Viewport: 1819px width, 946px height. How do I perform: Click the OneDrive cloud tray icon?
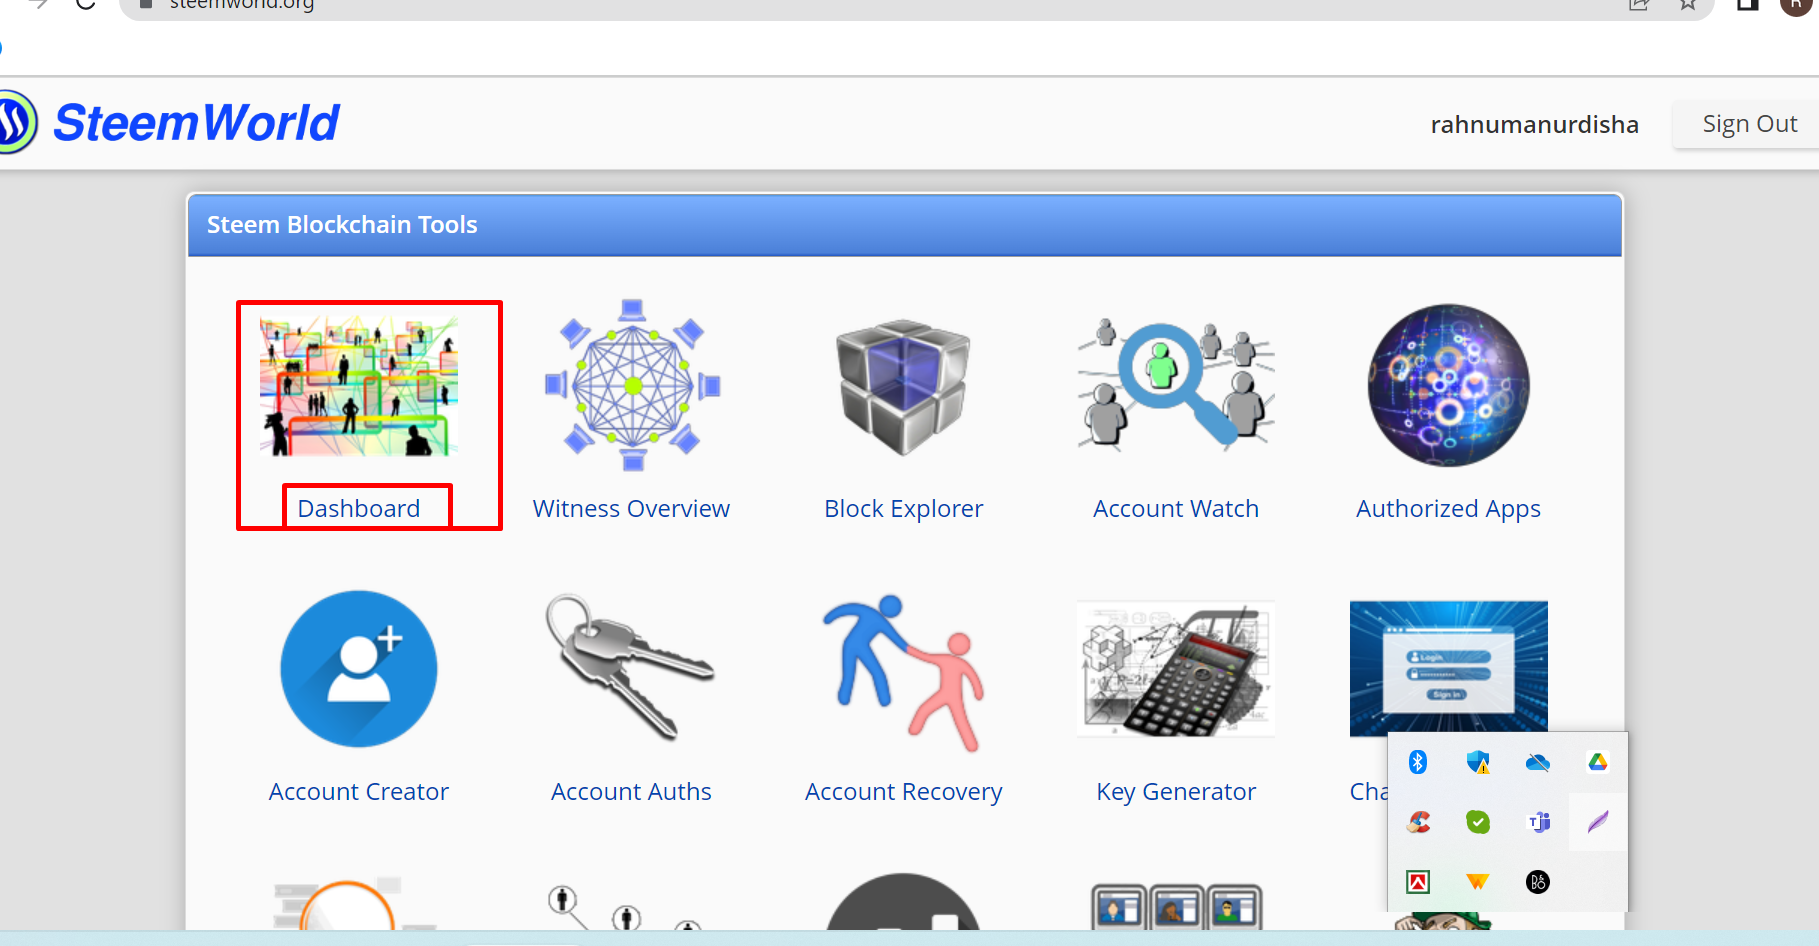tap(1538, 763)
